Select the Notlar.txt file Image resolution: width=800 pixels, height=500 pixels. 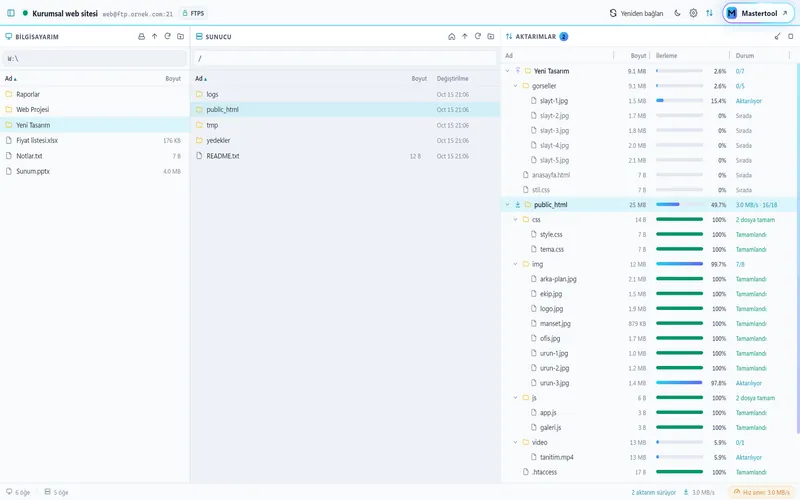tap(95, 156)
